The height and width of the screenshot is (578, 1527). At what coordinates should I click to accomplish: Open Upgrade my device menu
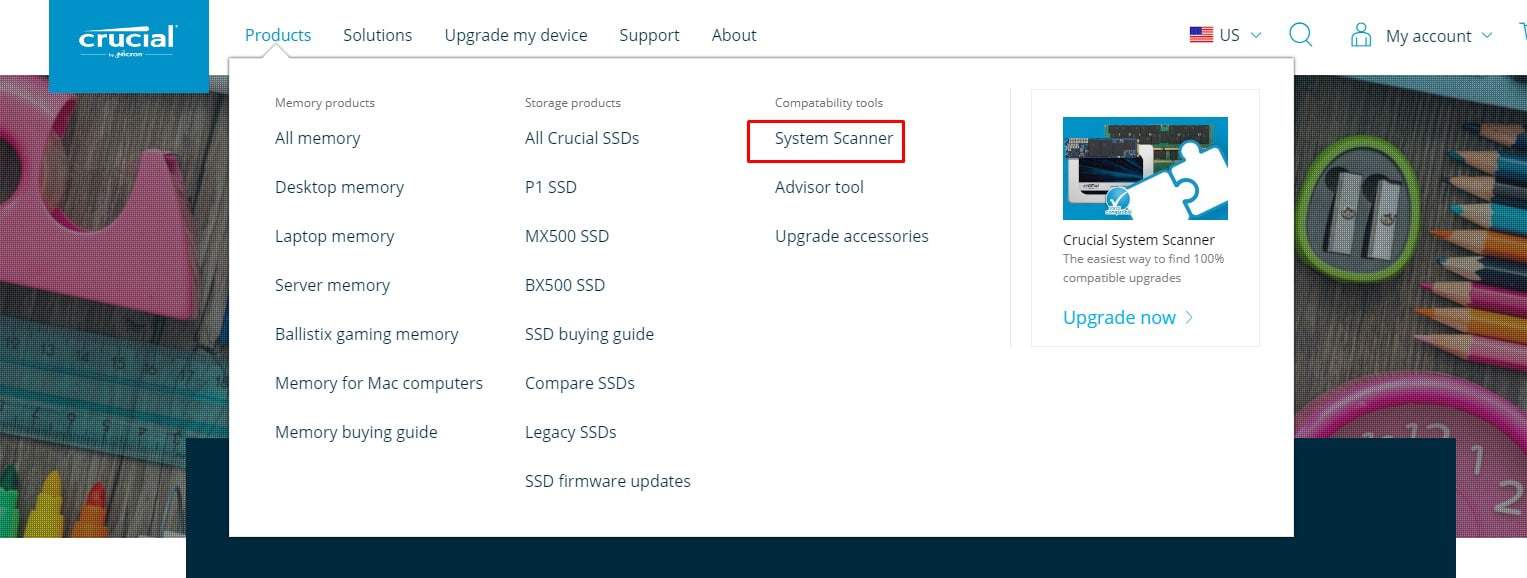pos(516,35)
